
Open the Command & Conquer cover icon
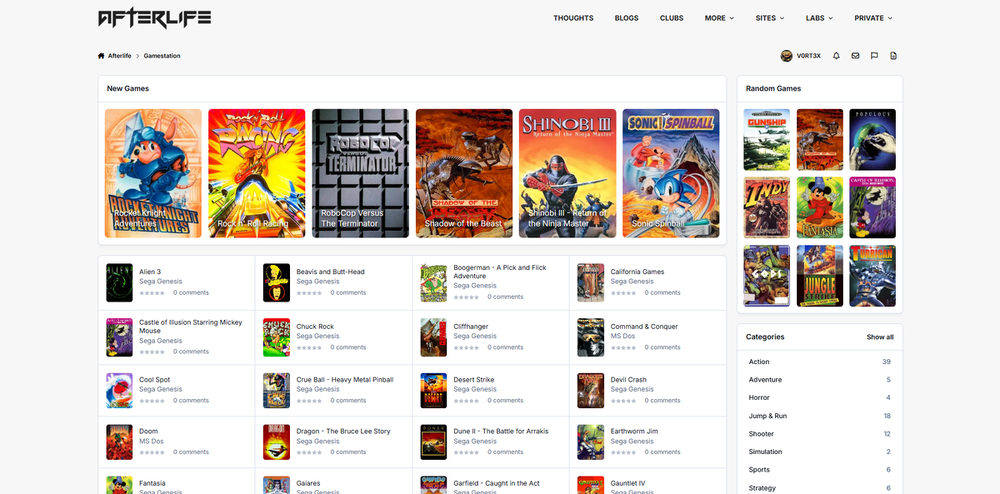[x=591, y=337]
